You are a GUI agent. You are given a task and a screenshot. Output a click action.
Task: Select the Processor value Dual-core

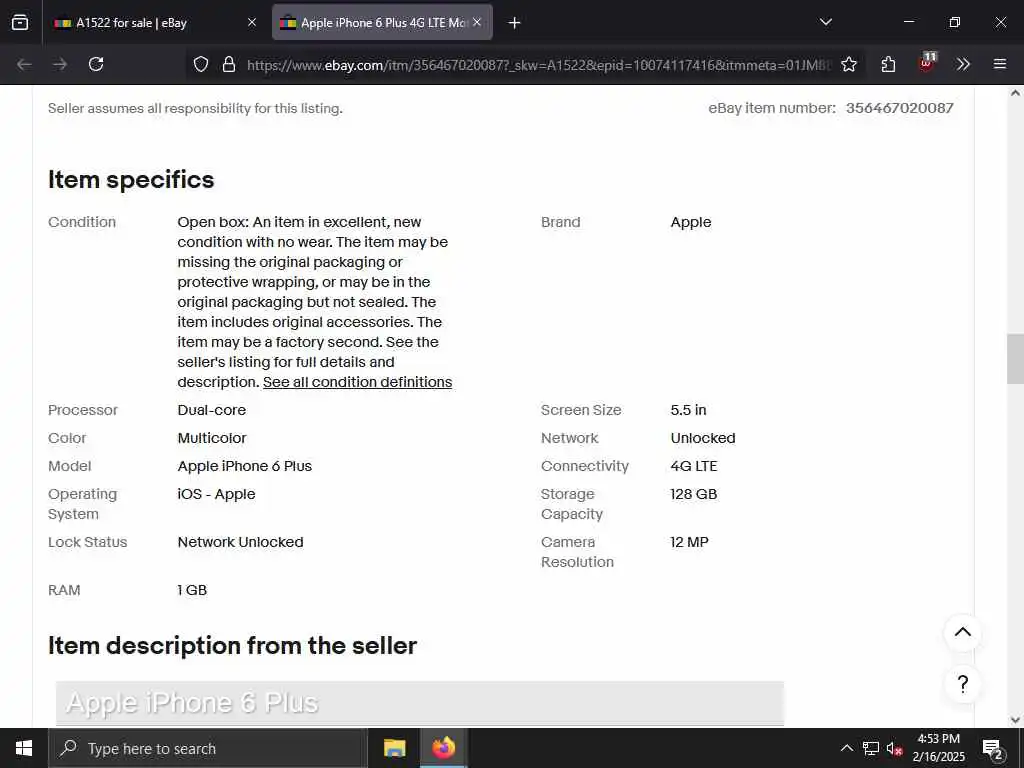(212, 410)
